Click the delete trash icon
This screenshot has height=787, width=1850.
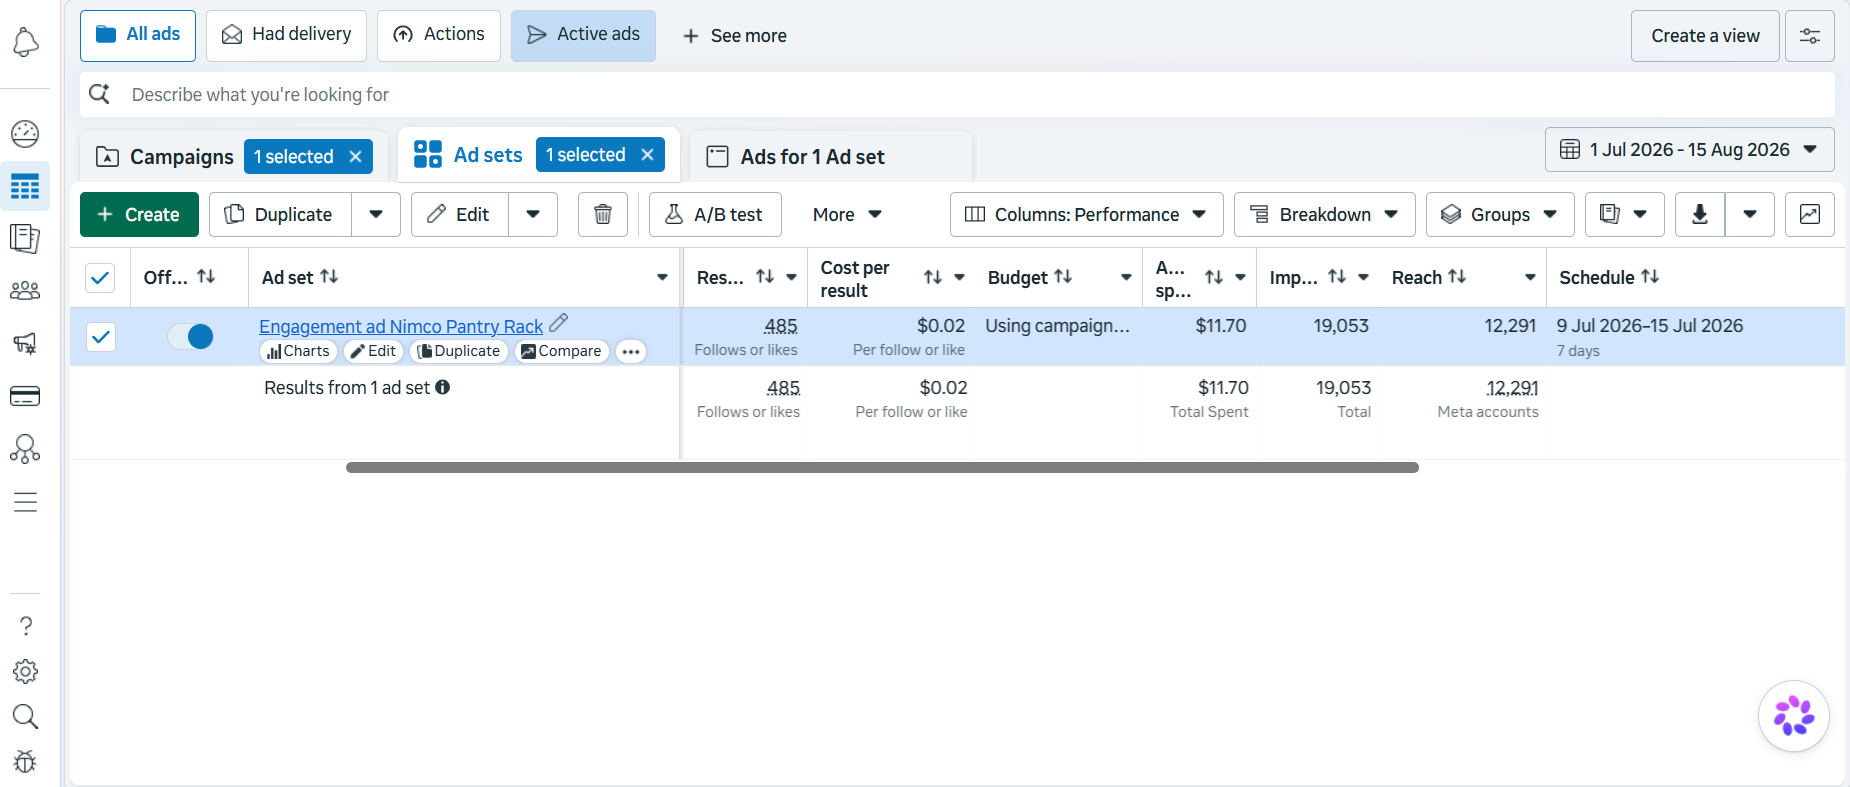point(603,214)
